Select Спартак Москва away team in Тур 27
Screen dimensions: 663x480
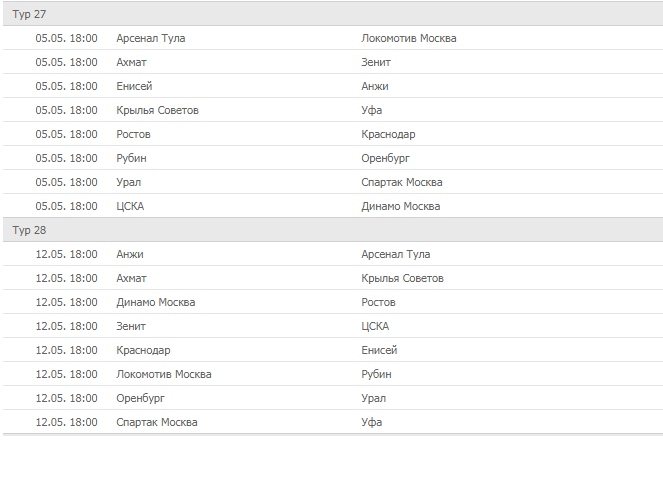(402, 182)
